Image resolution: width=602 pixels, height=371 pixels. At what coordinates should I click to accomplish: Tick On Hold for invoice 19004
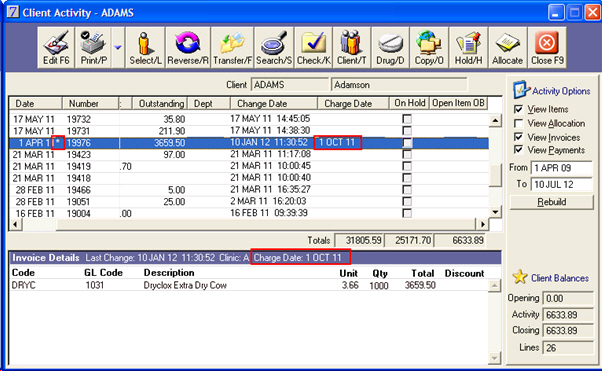(407, 213)
